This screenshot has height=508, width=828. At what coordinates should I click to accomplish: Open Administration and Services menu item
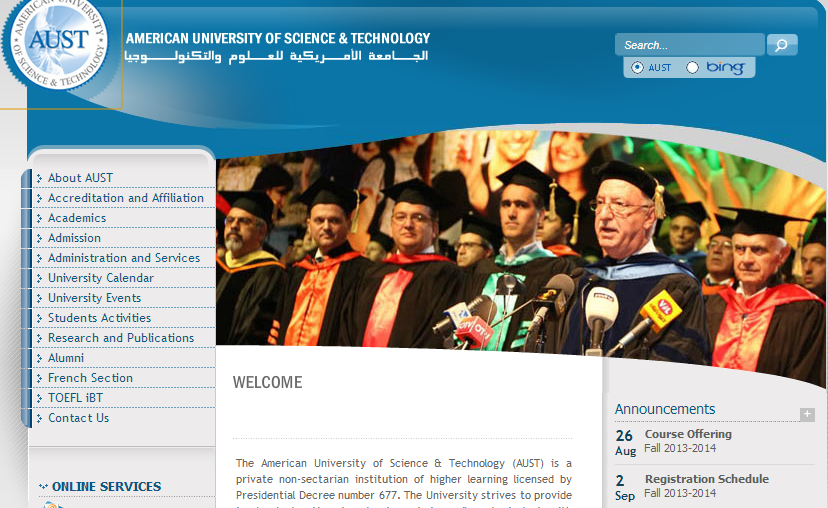tap(124, 258)
